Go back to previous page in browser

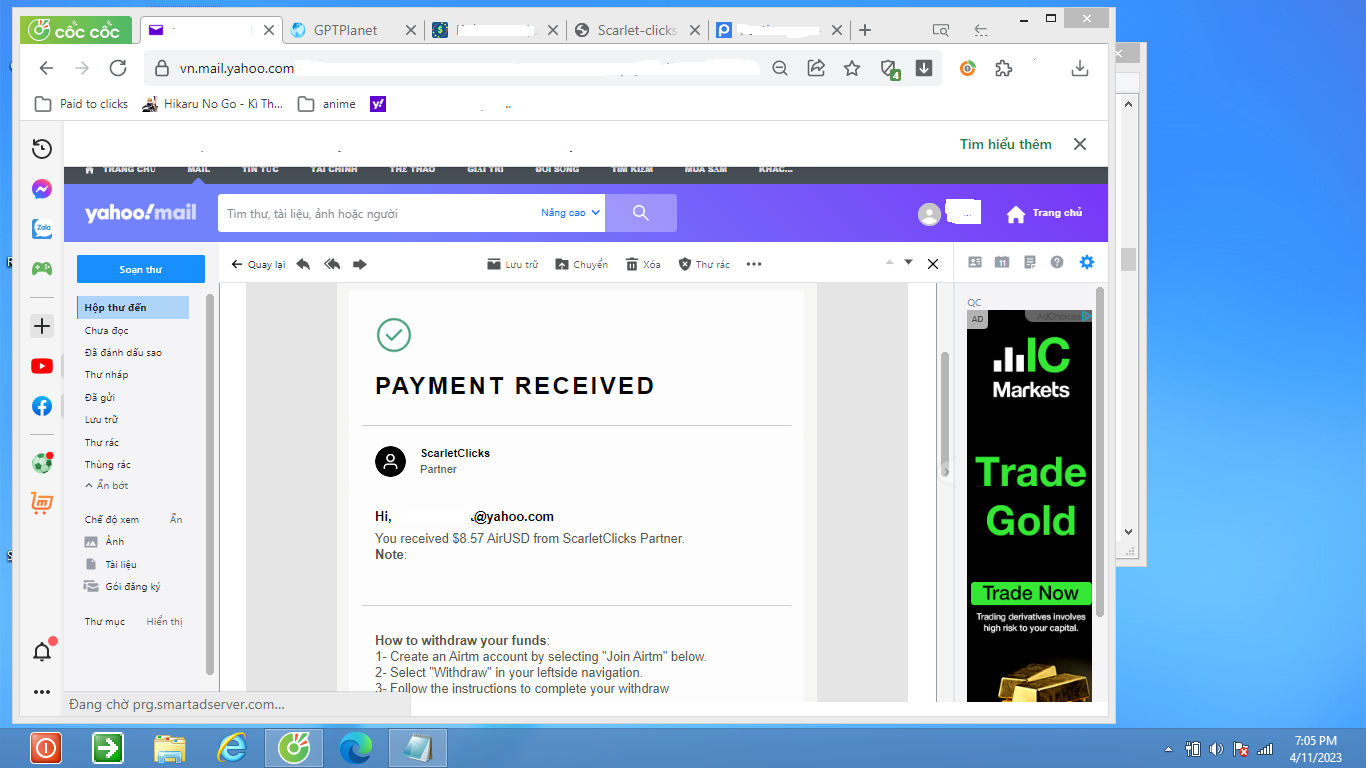[x=46, y=68]
